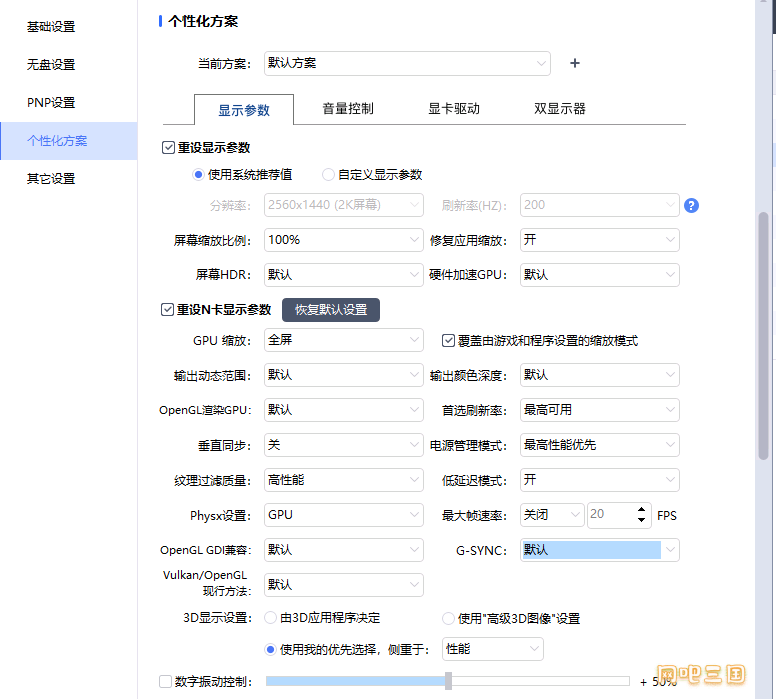Open the Vulkan/OpenGL 现行方法 dropdown
Screen dimensions: 776x699
[x=344, y=585]
